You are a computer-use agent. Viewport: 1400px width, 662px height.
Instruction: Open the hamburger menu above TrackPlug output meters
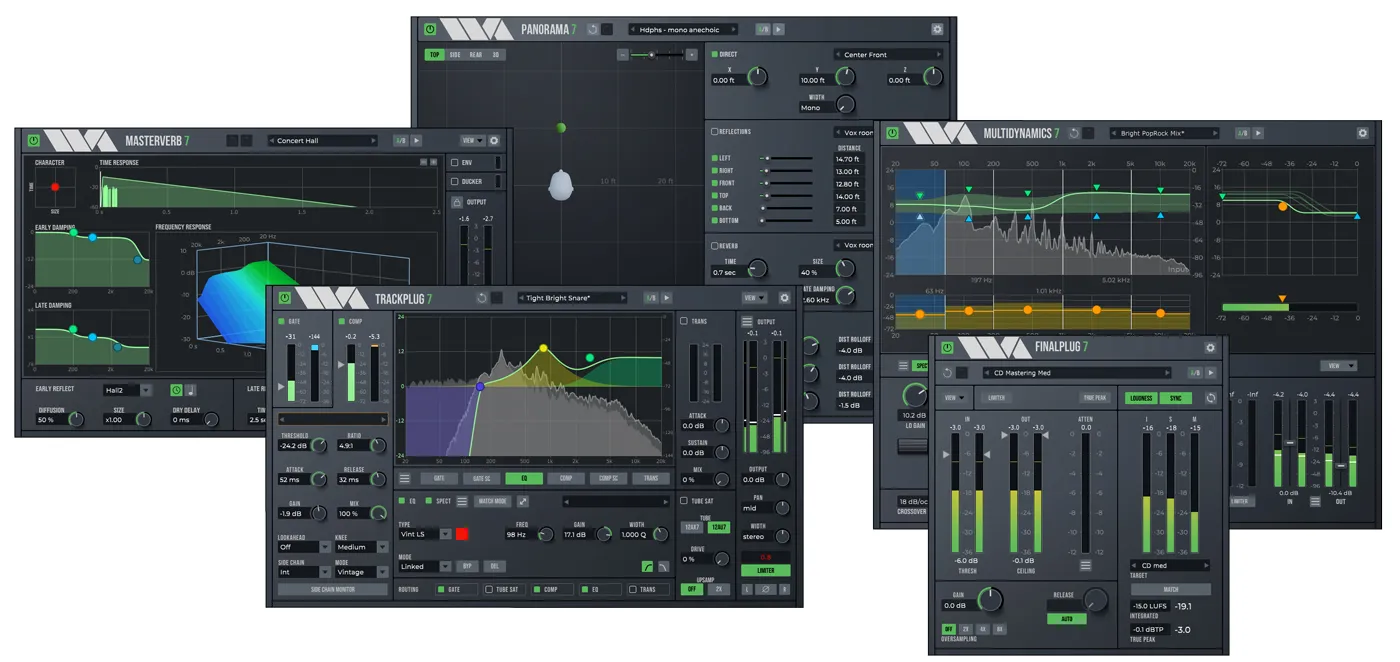(747, 321)
